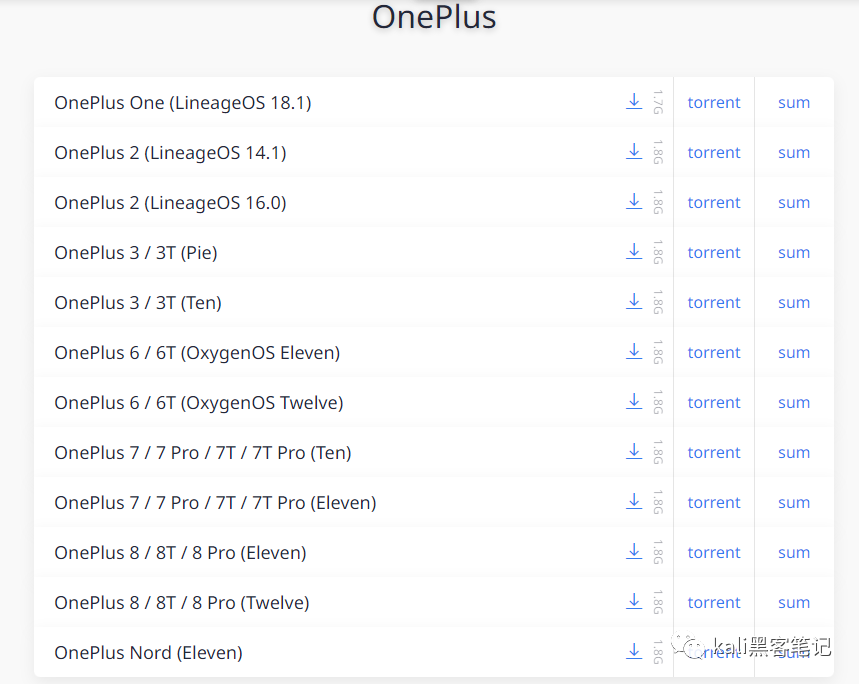The image size is (859, 684).
Task: Get torrent for OnePlus 7 / 7 Pro (Eleven)
Action: click(714, 502)
